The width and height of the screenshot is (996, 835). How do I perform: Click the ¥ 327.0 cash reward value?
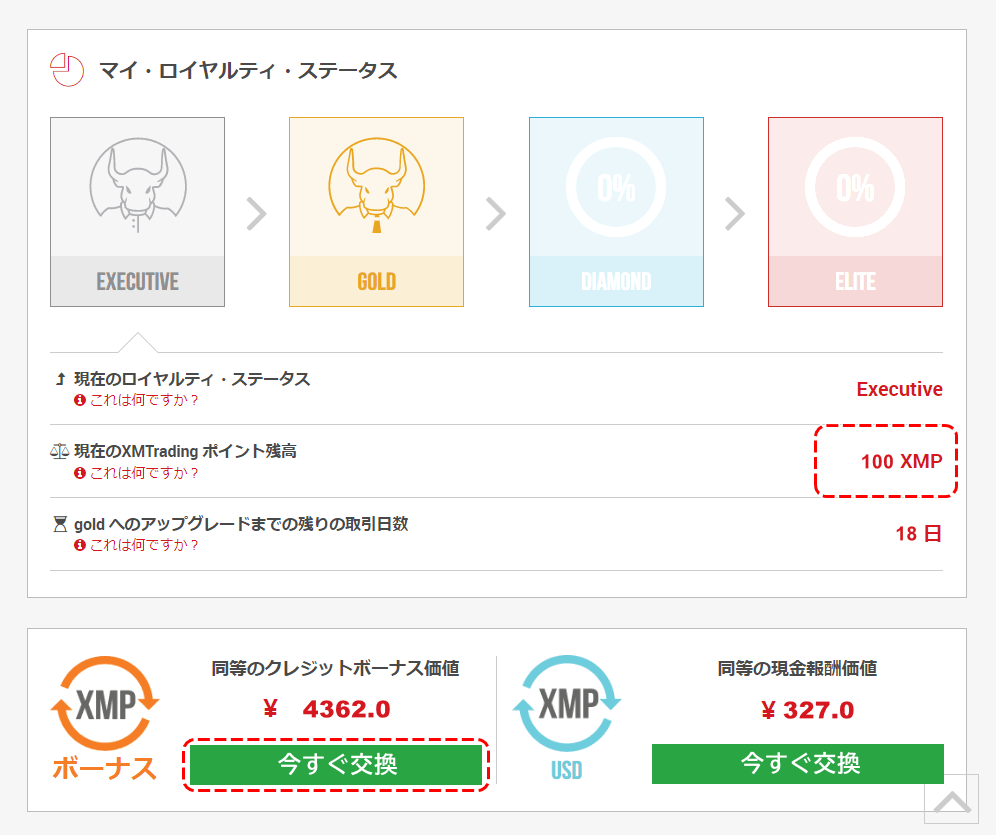pos(807,711)
